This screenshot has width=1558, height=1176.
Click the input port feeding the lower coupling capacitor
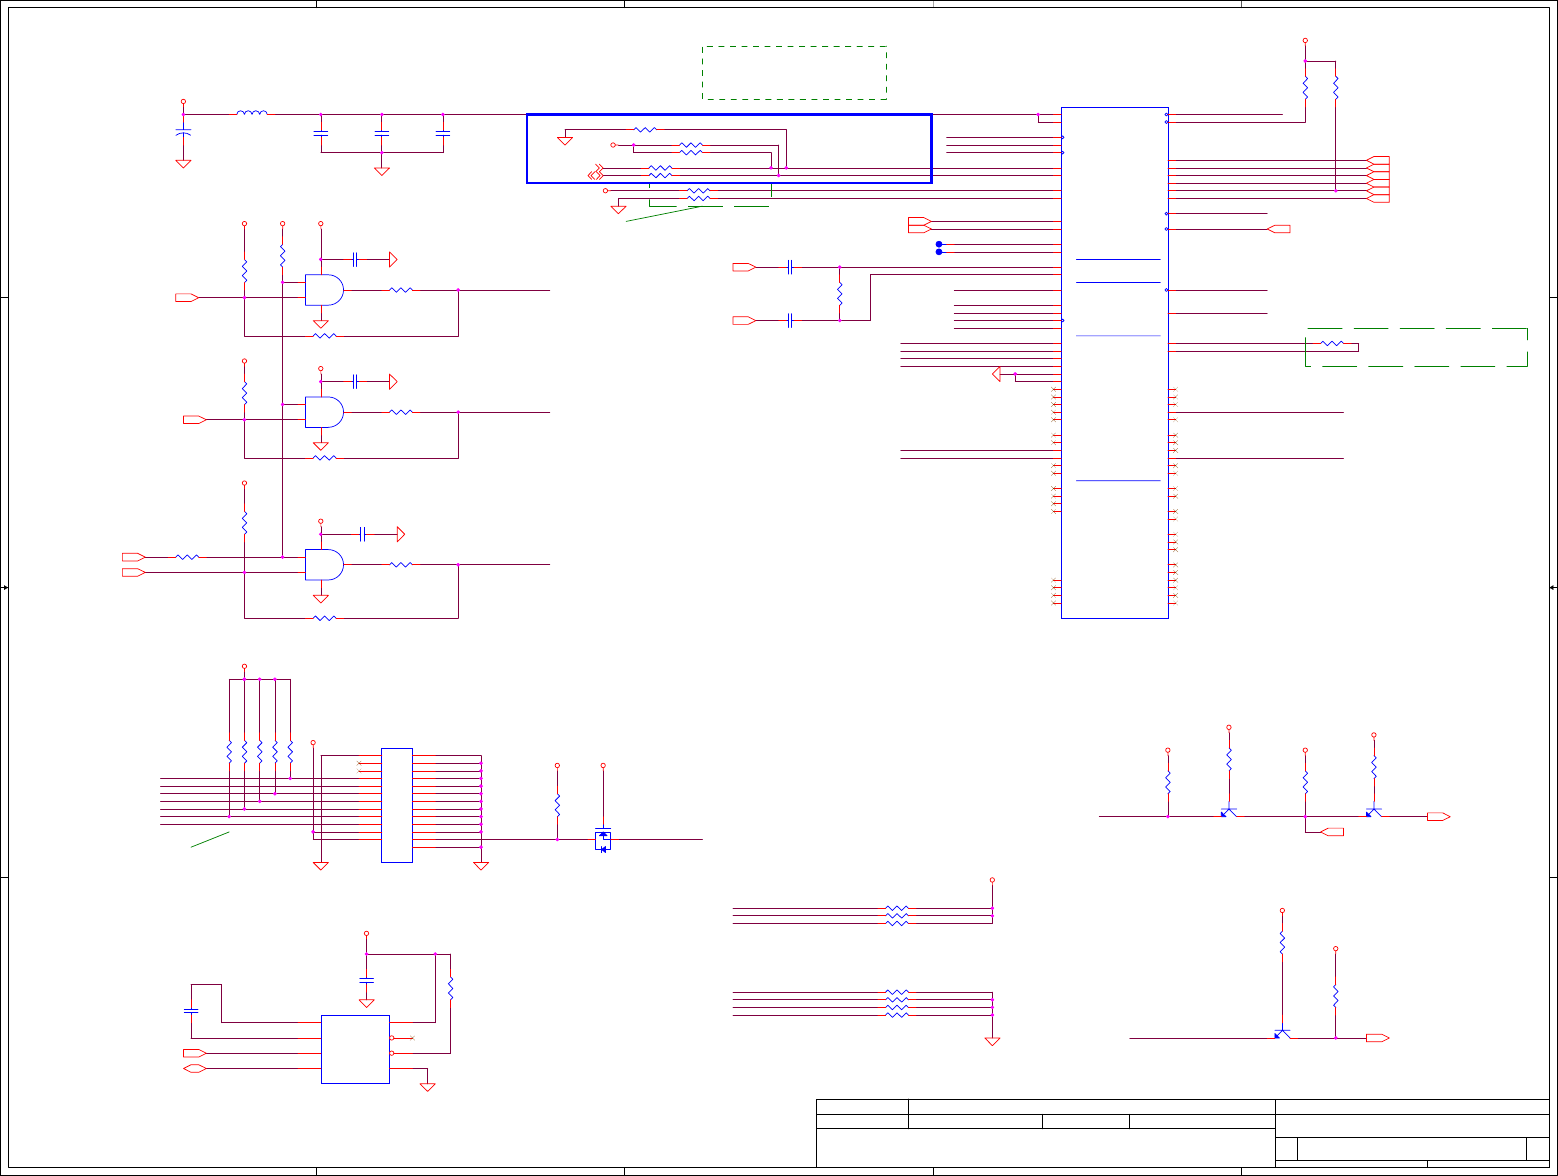coord(745,320)
